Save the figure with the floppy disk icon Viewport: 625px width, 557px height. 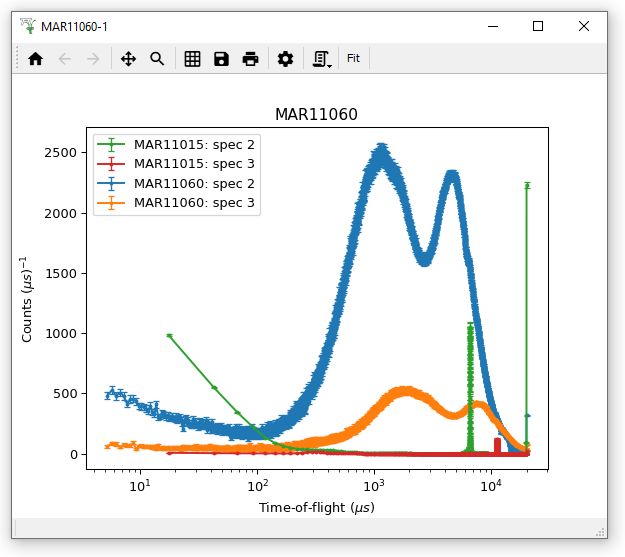pyautogui.click(x=221, y=59)
